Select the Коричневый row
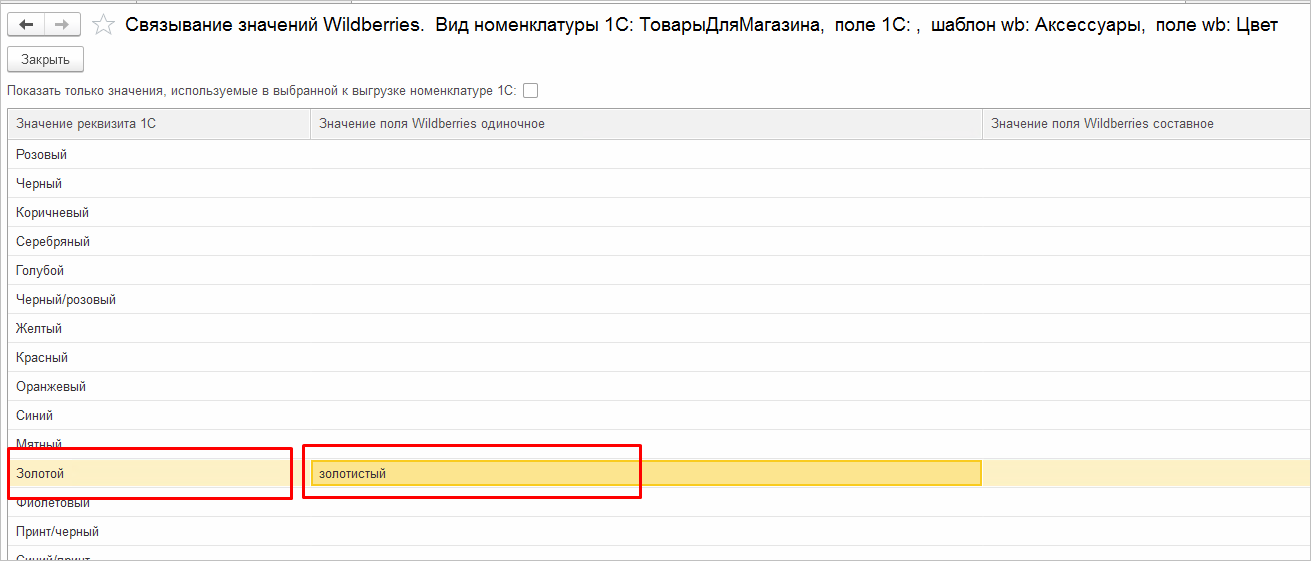Screen dimensions: 1311x561 tap(660, 213)
